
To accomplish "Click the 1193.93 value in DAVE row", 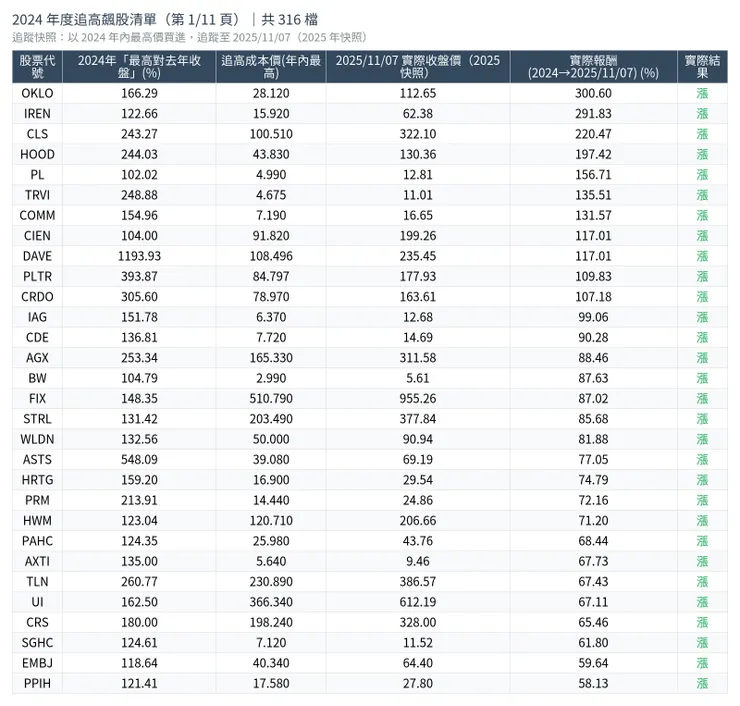I will click(138, 256).
